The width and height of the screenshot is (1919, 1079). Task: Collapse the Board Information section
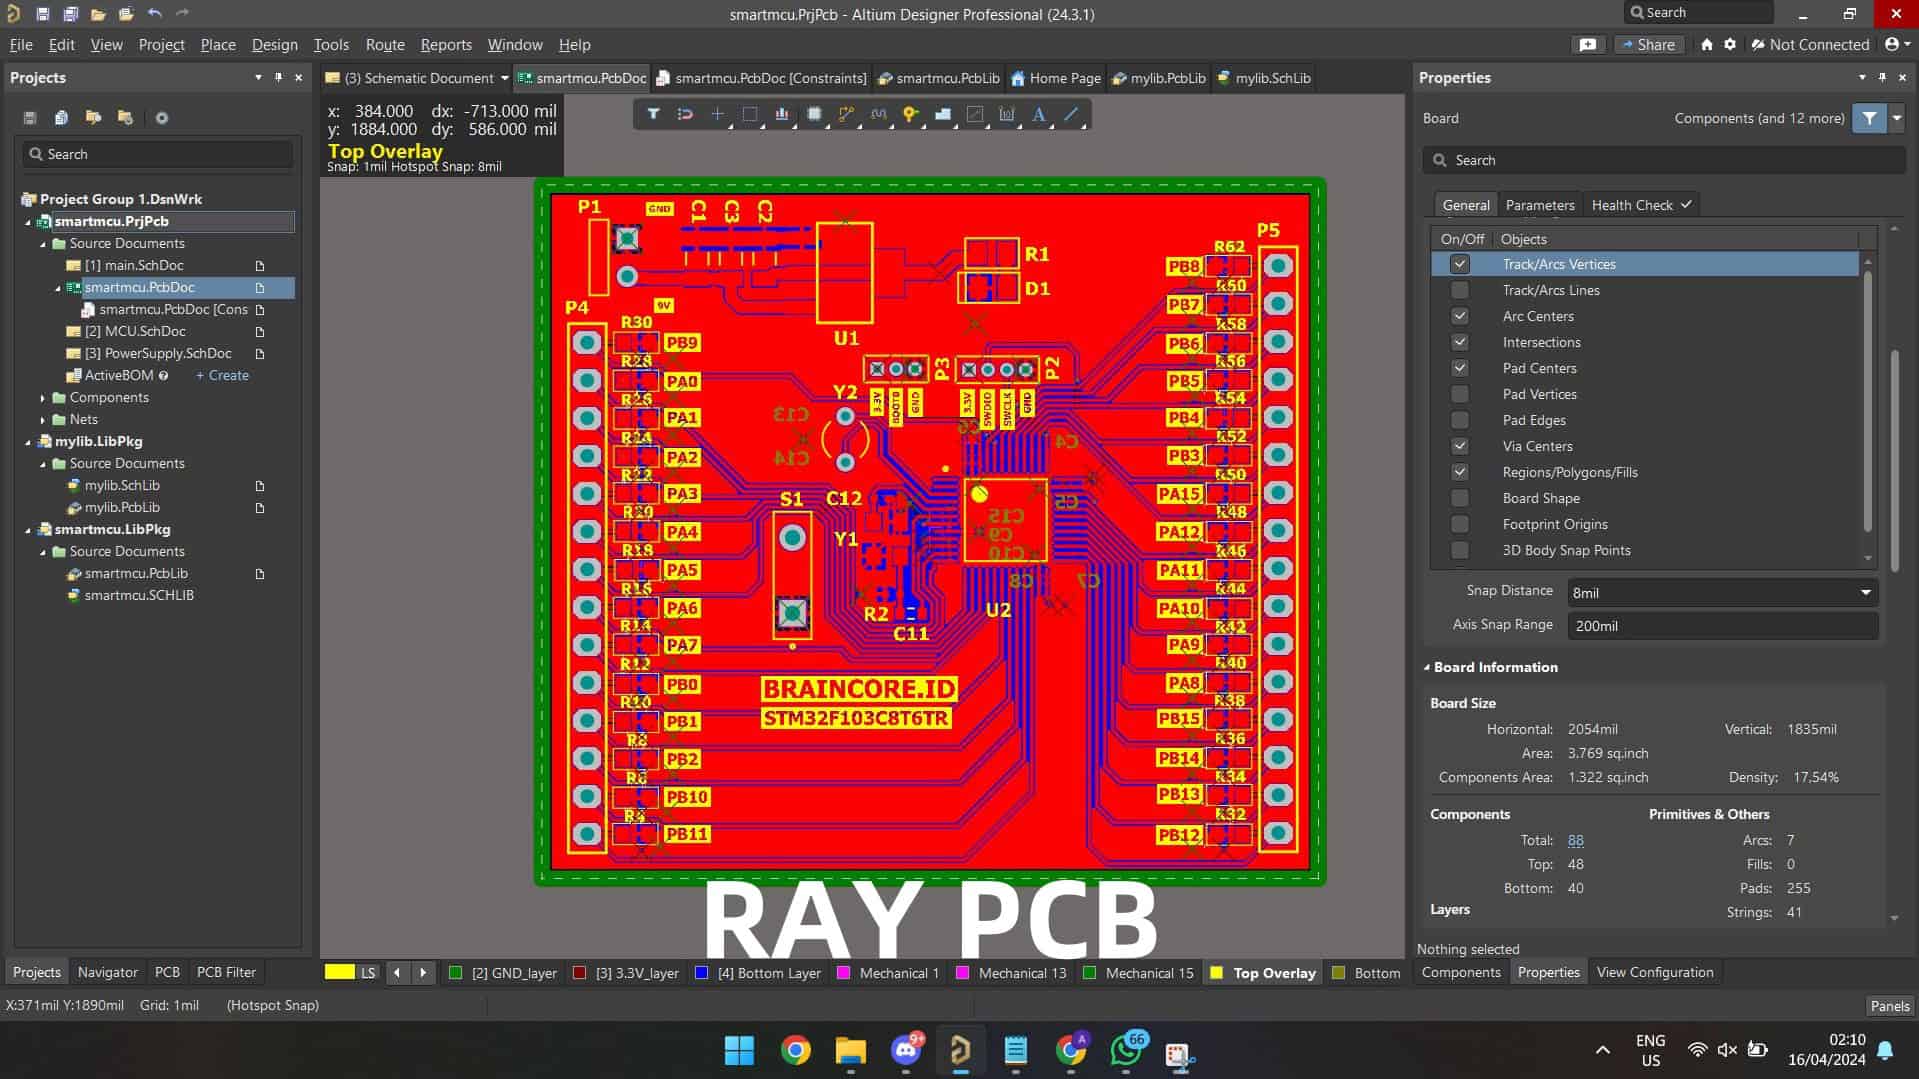click(x=1427, y=667)
